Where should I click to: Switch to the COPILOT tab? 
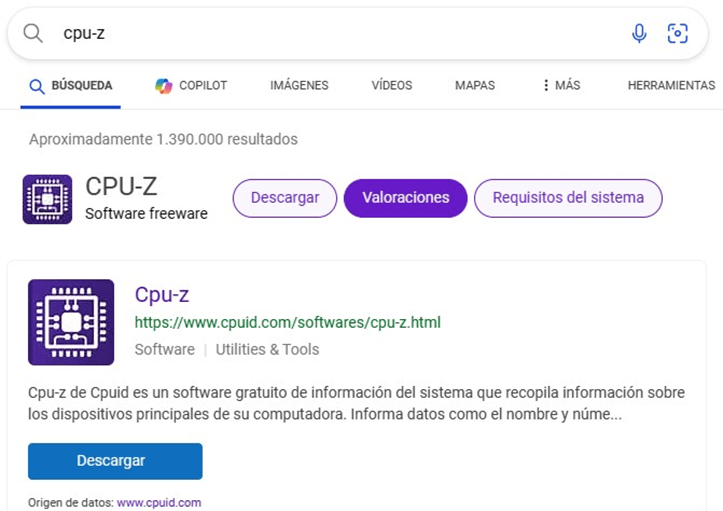coord(191,86)
